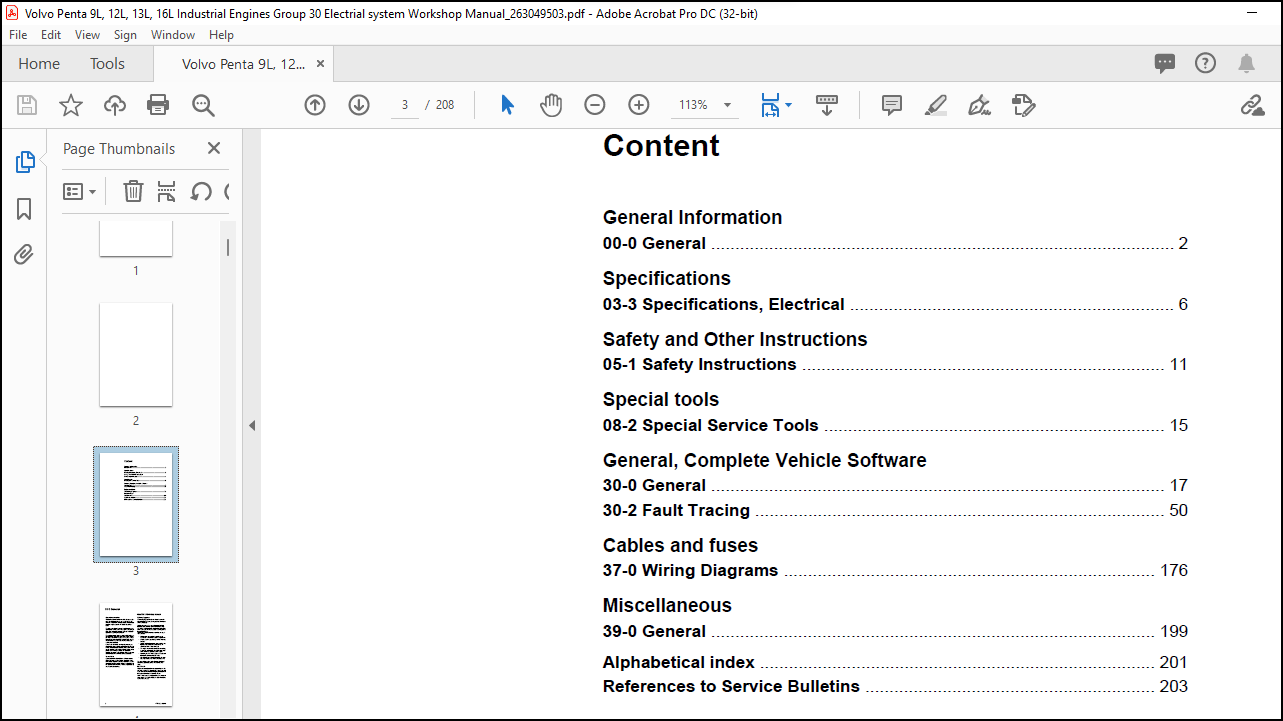Click the stamp tool icon
The image size is (1283, 721).
point(1023,105)
